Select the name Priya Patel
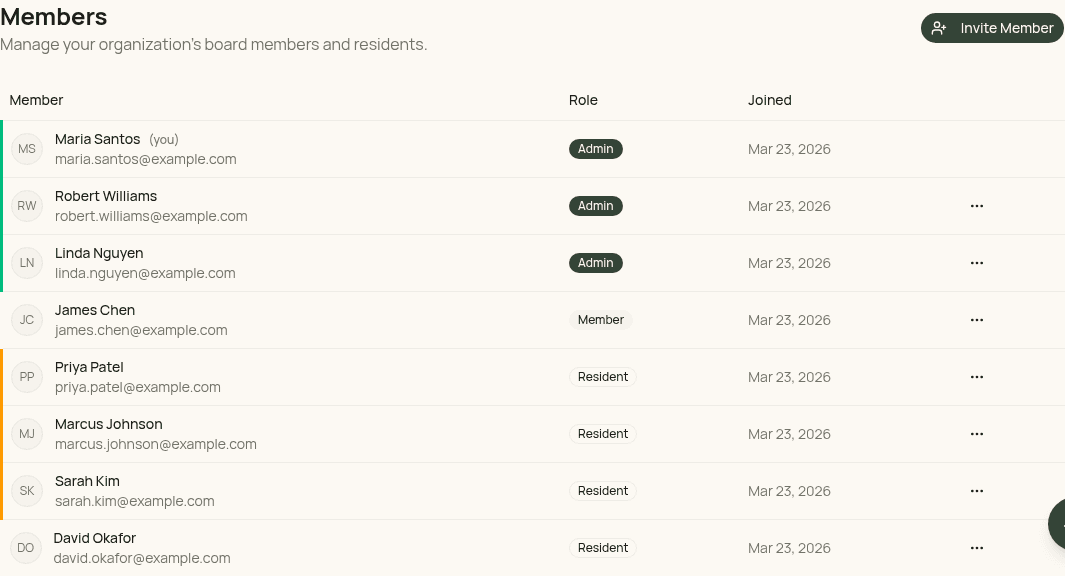Screen dimensions: 1065x576 click(89, 367)
